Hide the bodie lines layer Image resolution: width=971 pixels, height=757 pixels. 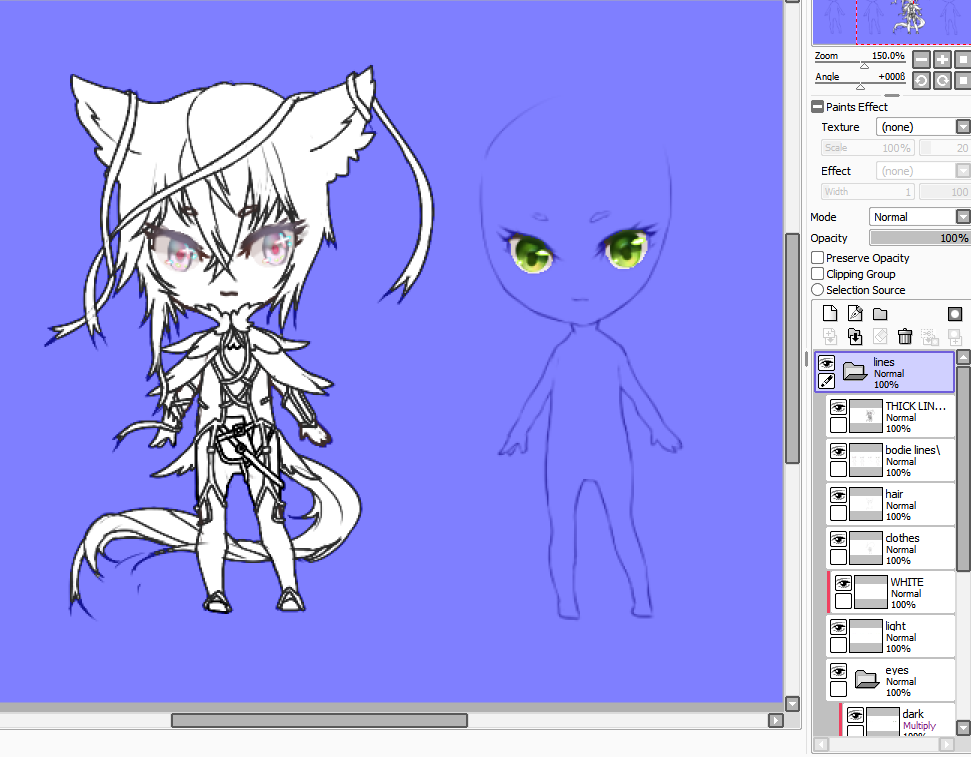[838, 451]
